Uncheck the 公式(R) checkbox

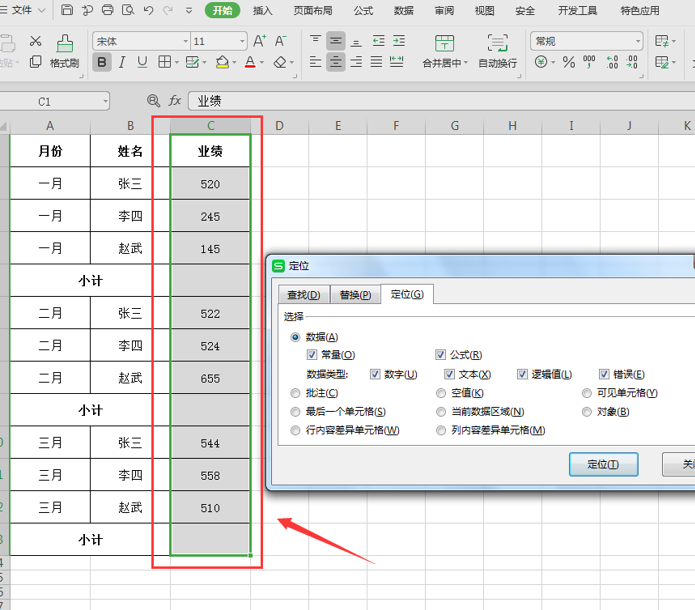pos(440,355)
